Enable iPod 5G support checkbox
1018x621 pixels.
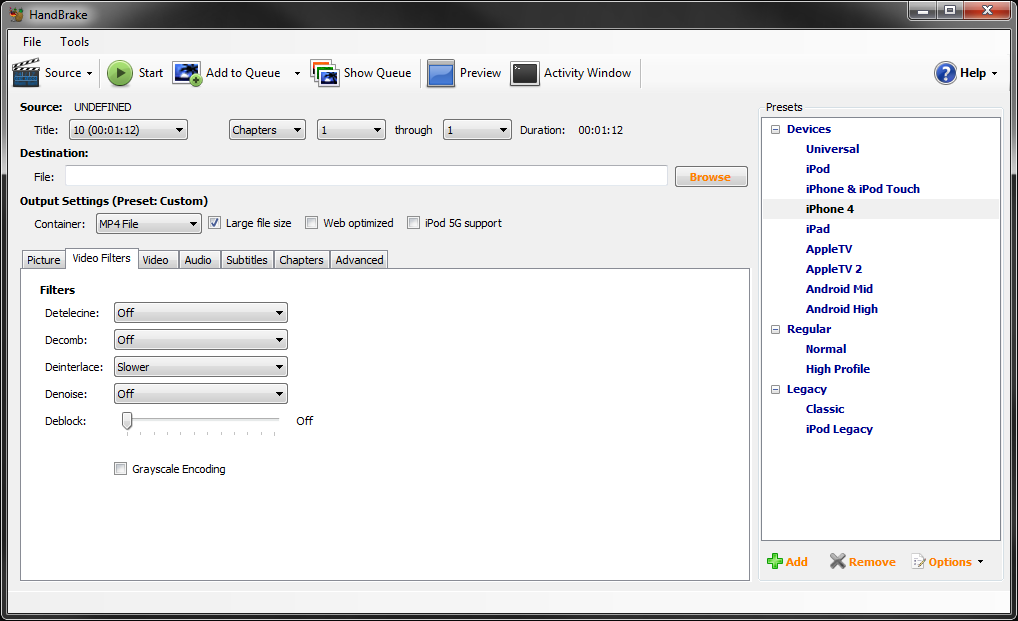coord(414,223)
